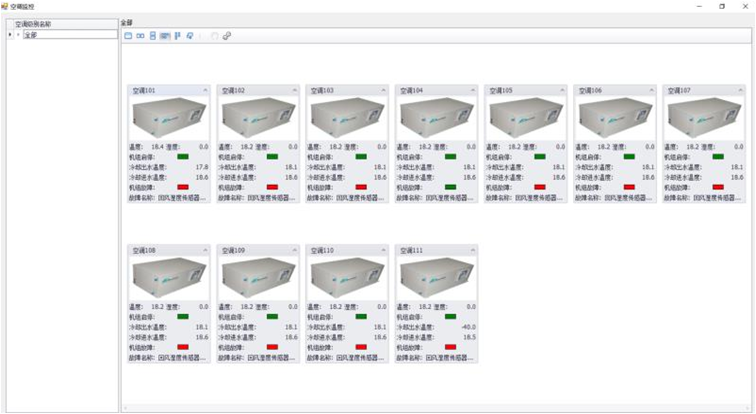Expand the 全部 tree node arrow
This screenshot has height=414, width=756.
tap(17, 35)
